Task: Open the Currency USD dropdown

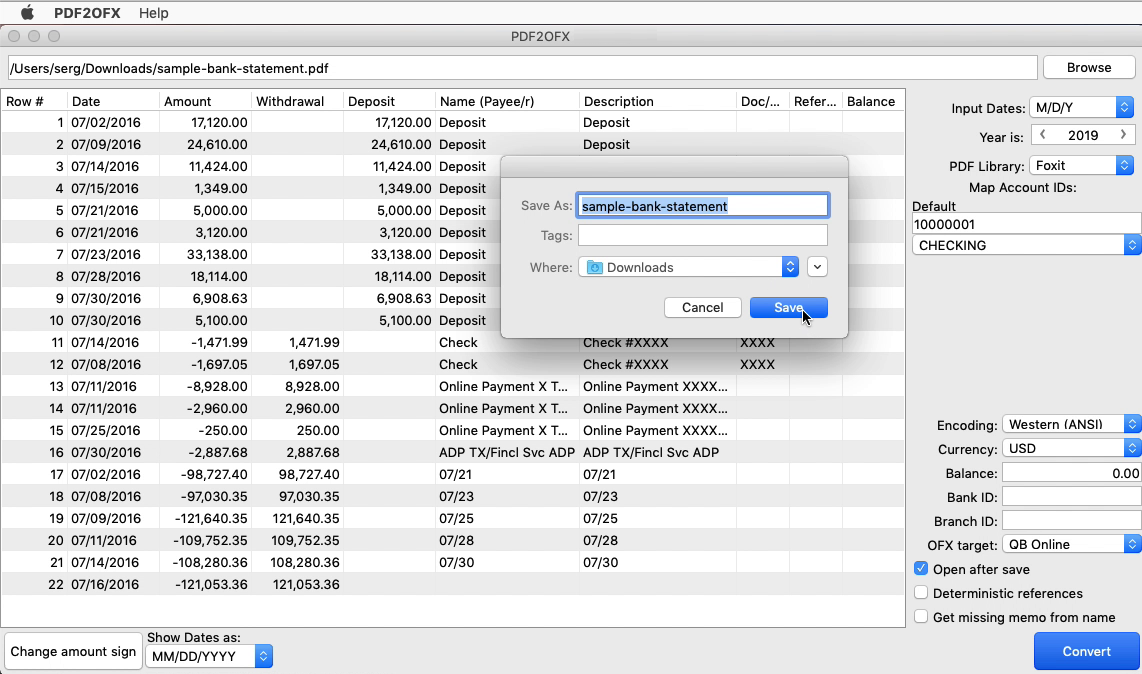Action: [x=1071, y=448]
